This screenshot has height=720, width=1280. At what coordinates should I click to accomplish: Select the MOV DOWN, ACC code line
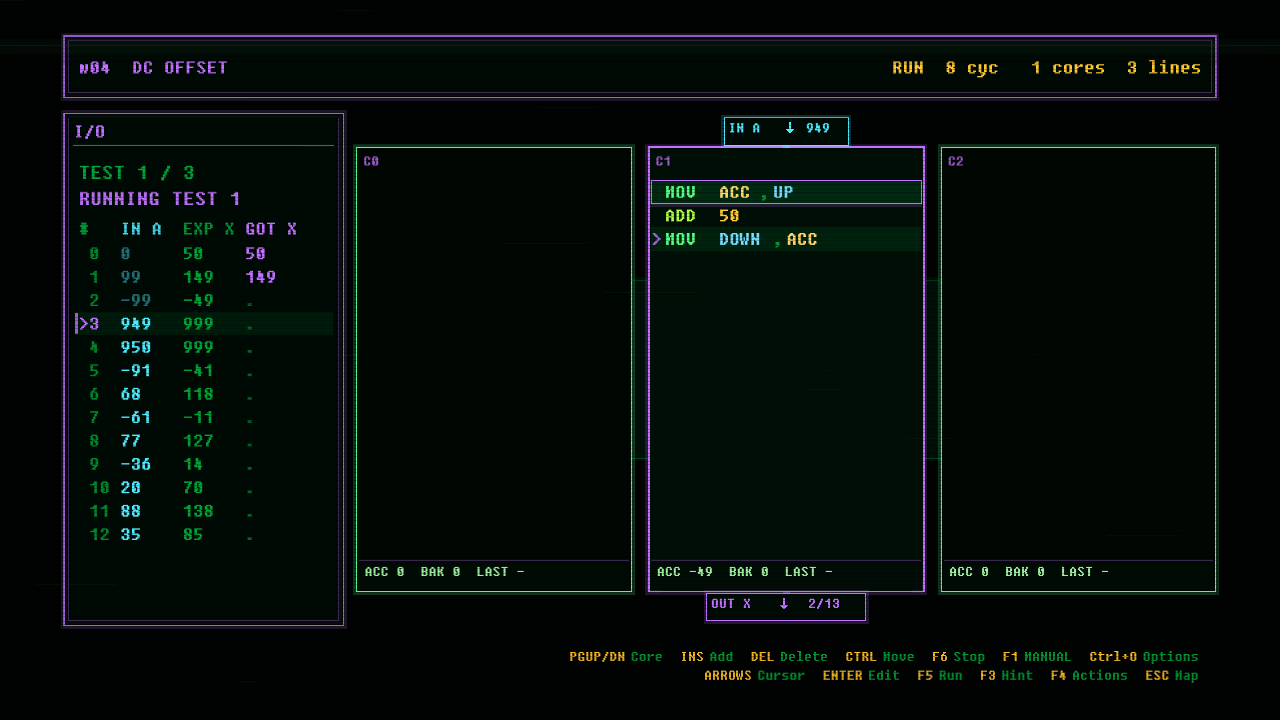tap(786, 240)
